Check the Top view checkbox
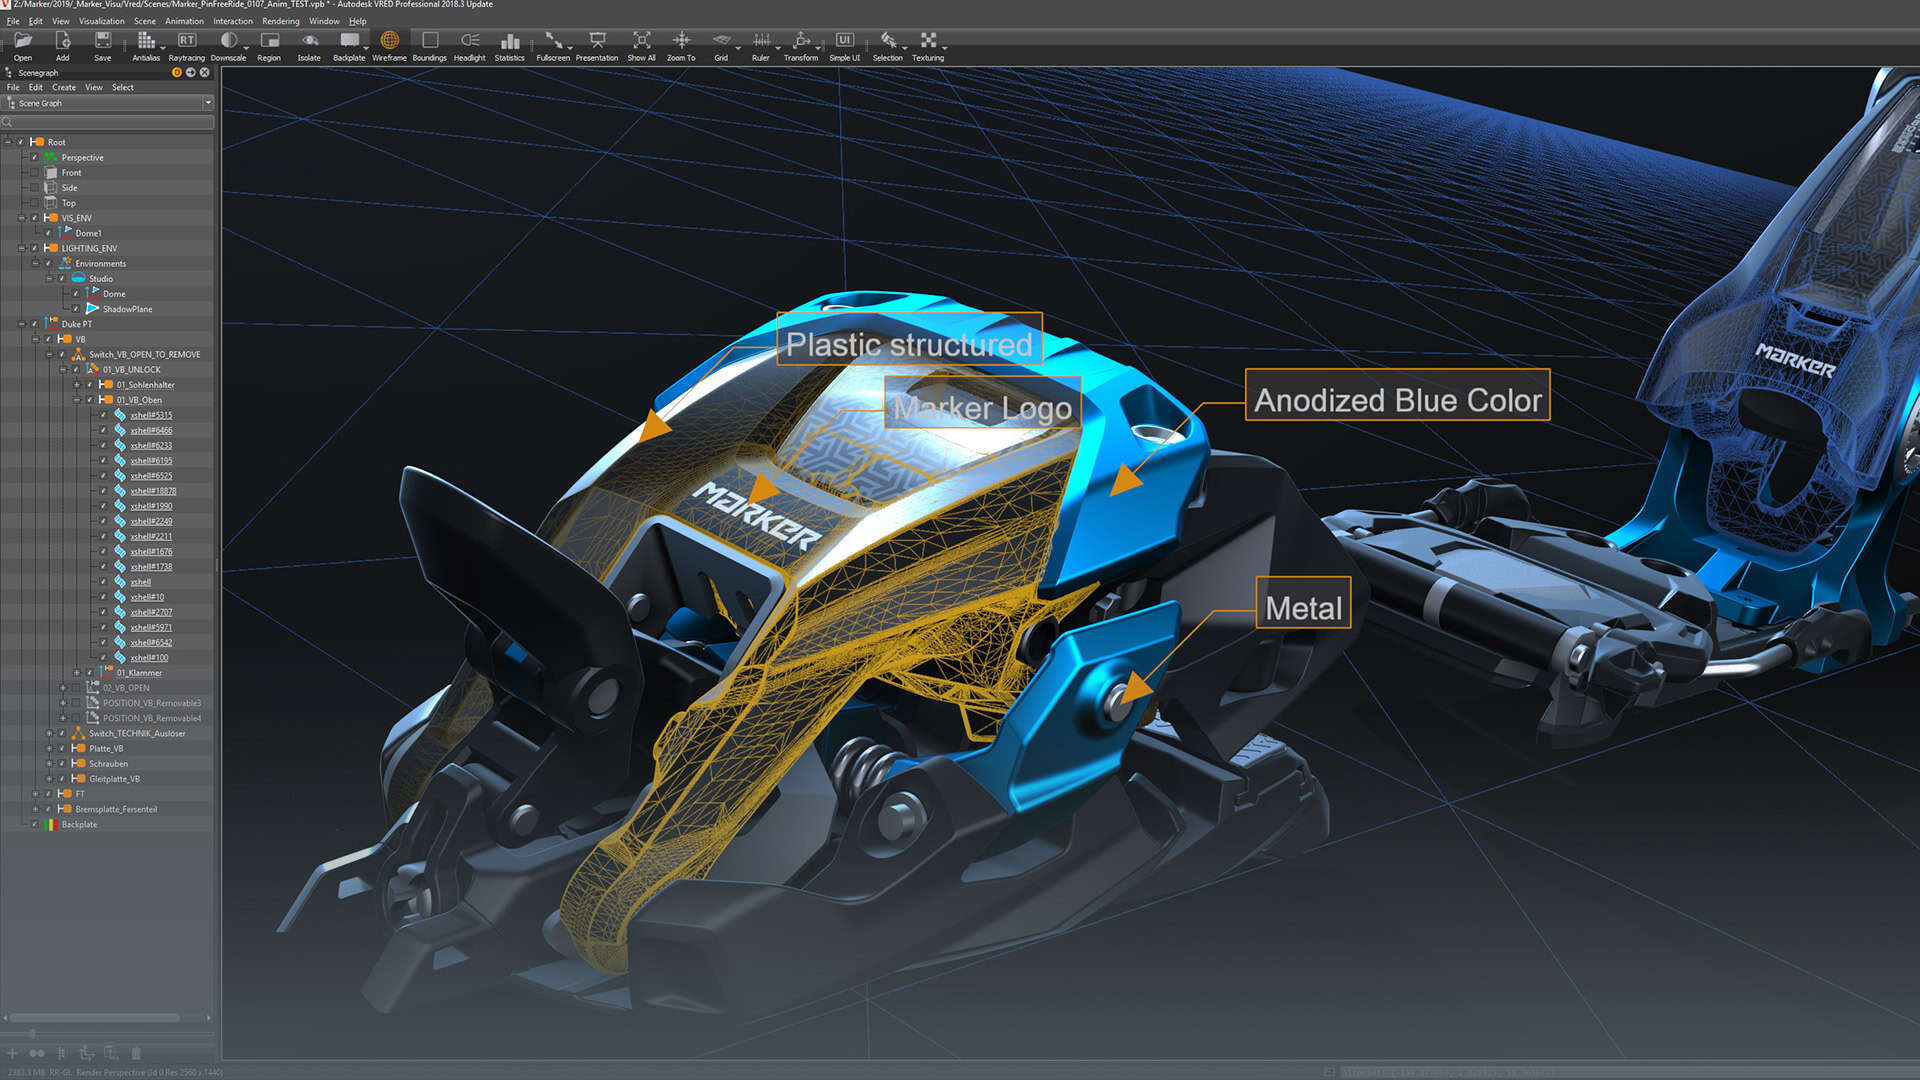This screenshot has width=1920, height=1080. pos(34,203)
